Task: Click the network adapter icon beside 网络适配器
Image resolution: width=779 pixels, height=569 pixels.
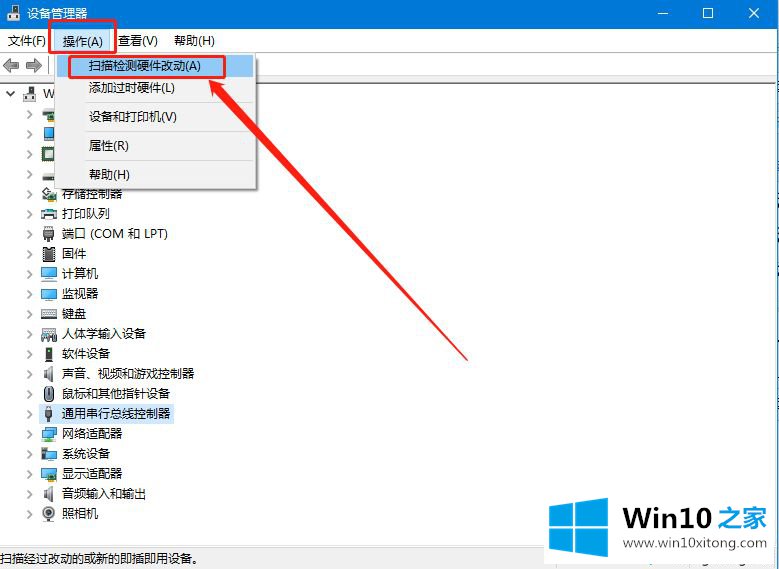Action: (x=49, y=434)
